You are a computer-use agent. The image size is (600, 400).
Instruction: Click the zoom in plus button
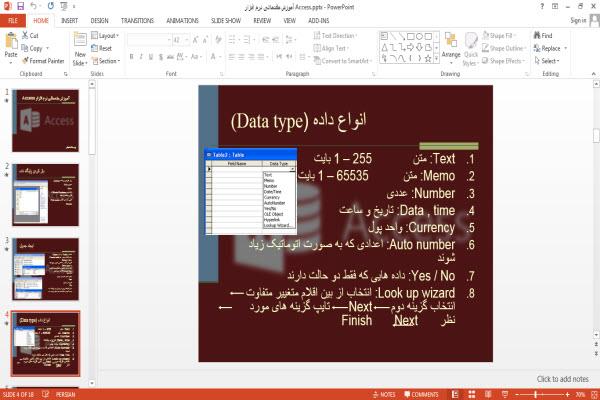(567, 394)
